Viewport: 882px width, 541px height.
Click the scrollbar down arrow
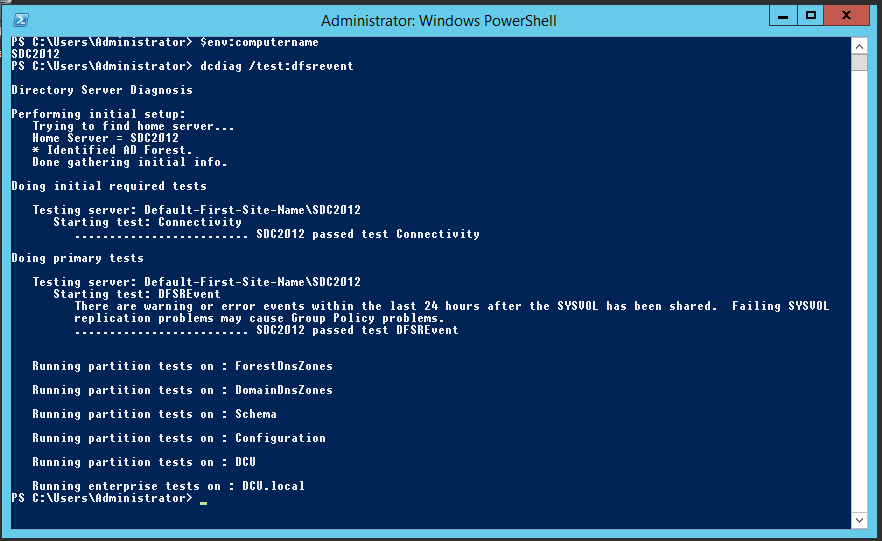click(859, 519)
